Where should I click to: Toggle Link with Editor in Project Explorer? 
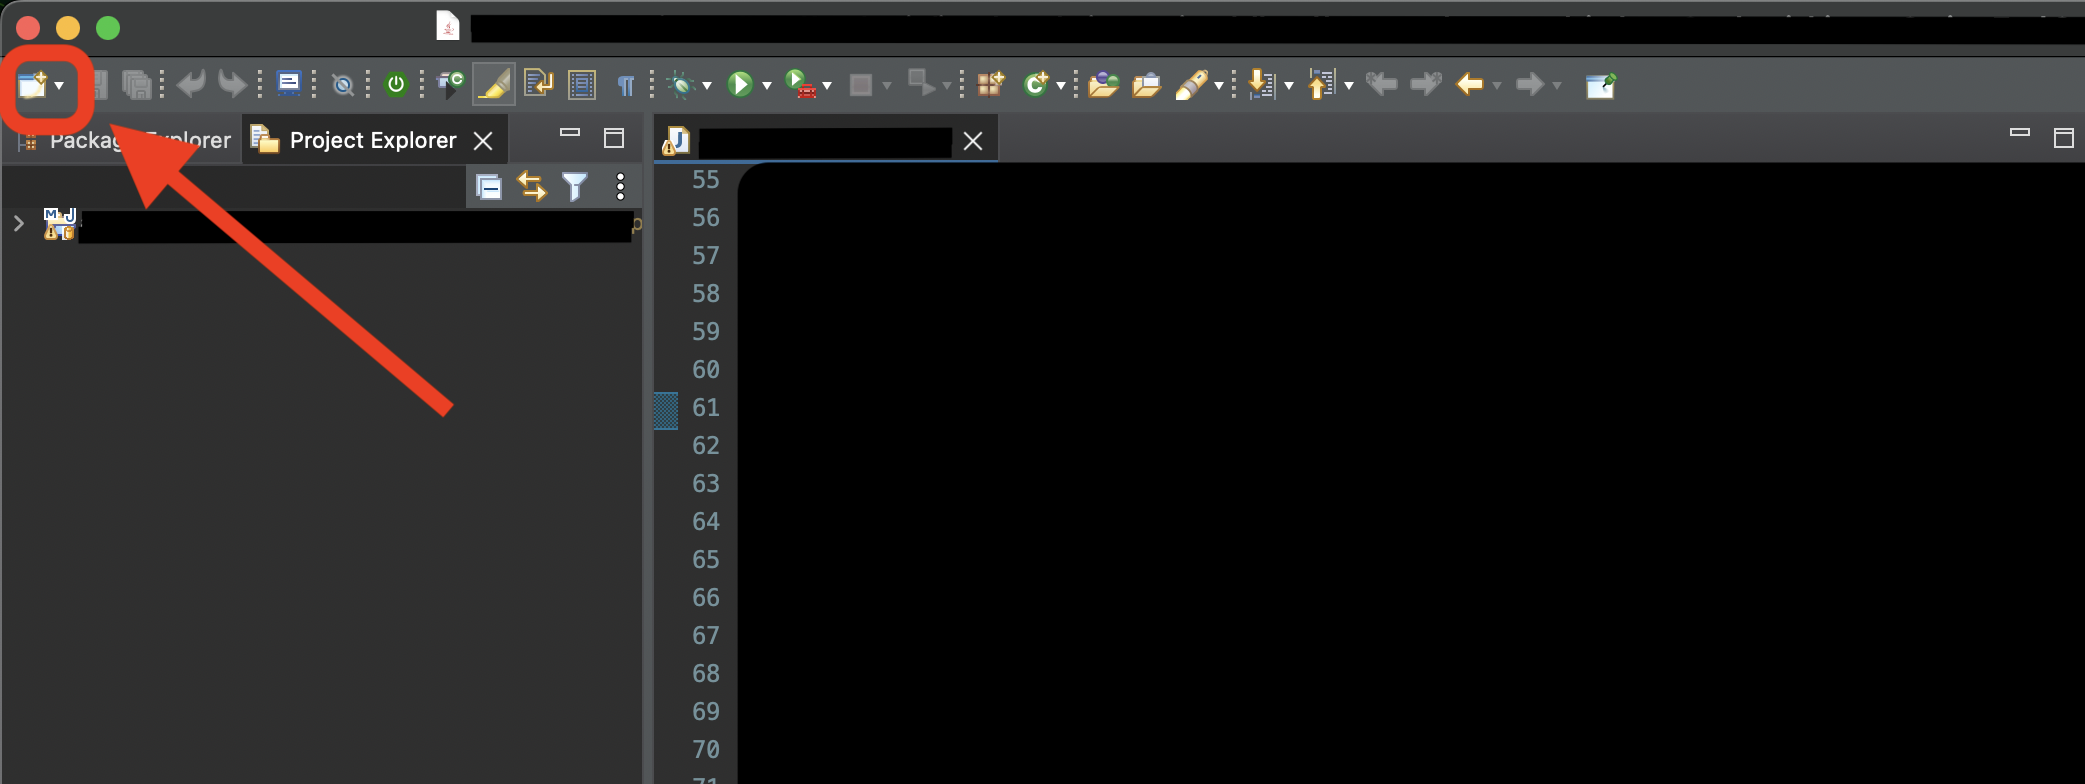point(532,187)
